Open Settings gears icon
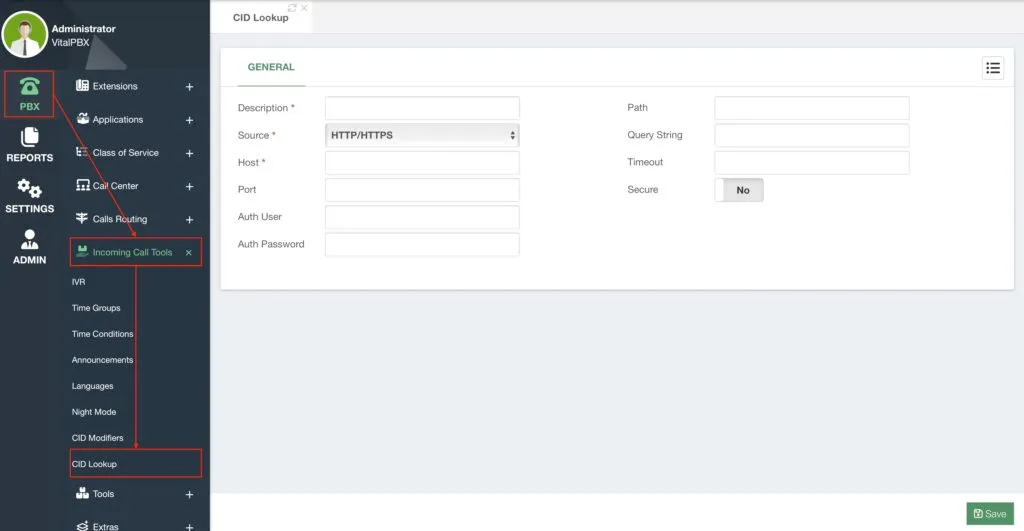Viewport: 1024px width, 531px height. point(29,196)
